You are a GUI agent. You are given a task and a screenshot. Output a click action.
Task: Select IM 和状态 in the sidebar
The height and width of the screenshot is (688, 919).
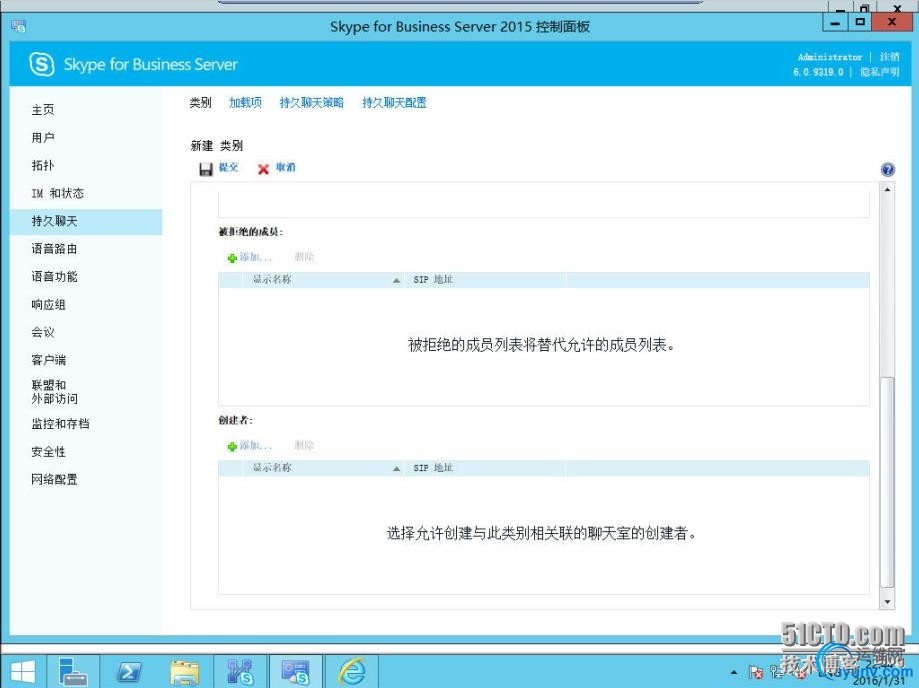(57, 193)
